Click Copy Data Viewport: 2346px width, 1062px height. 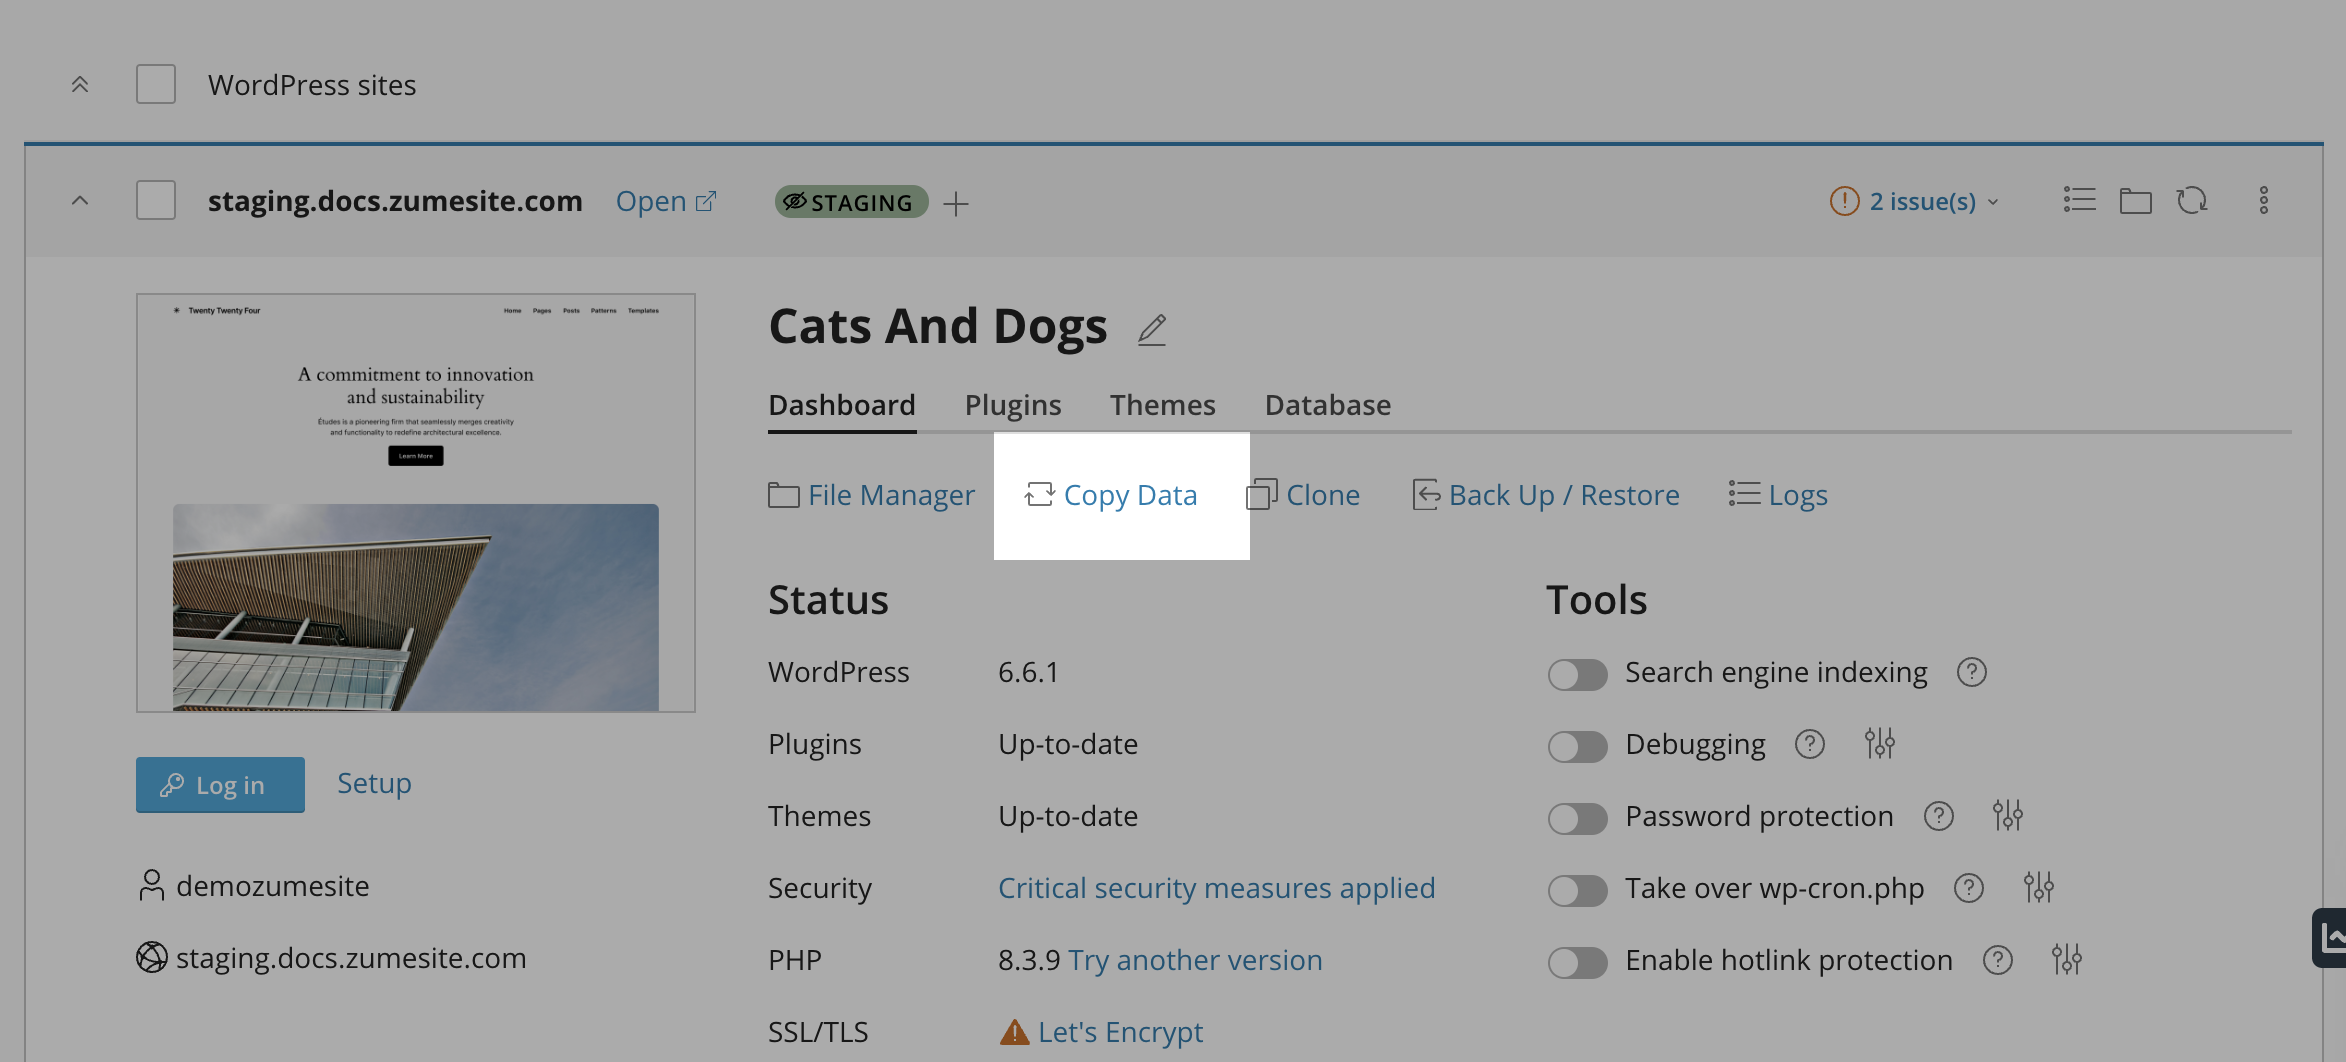pyautogui.click(x=1111, y=495)
